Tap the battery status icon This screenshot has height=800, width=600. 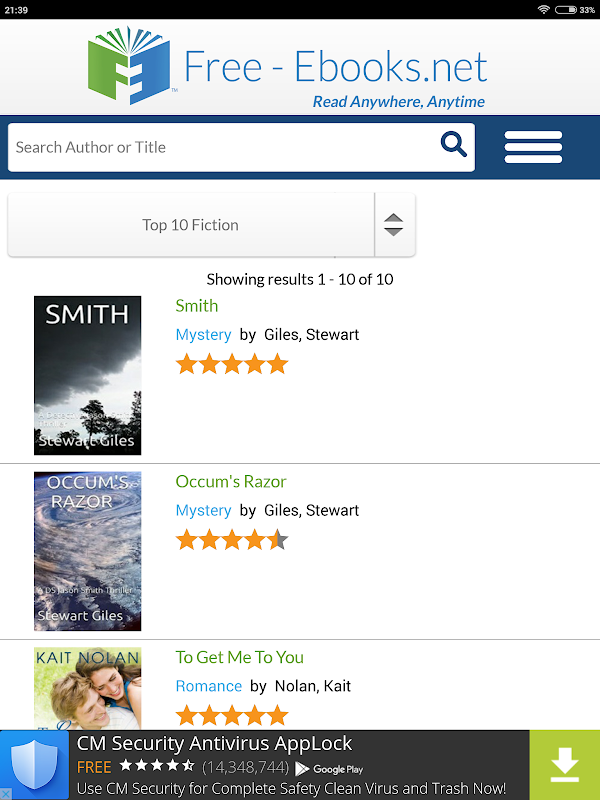coord(567,9)
